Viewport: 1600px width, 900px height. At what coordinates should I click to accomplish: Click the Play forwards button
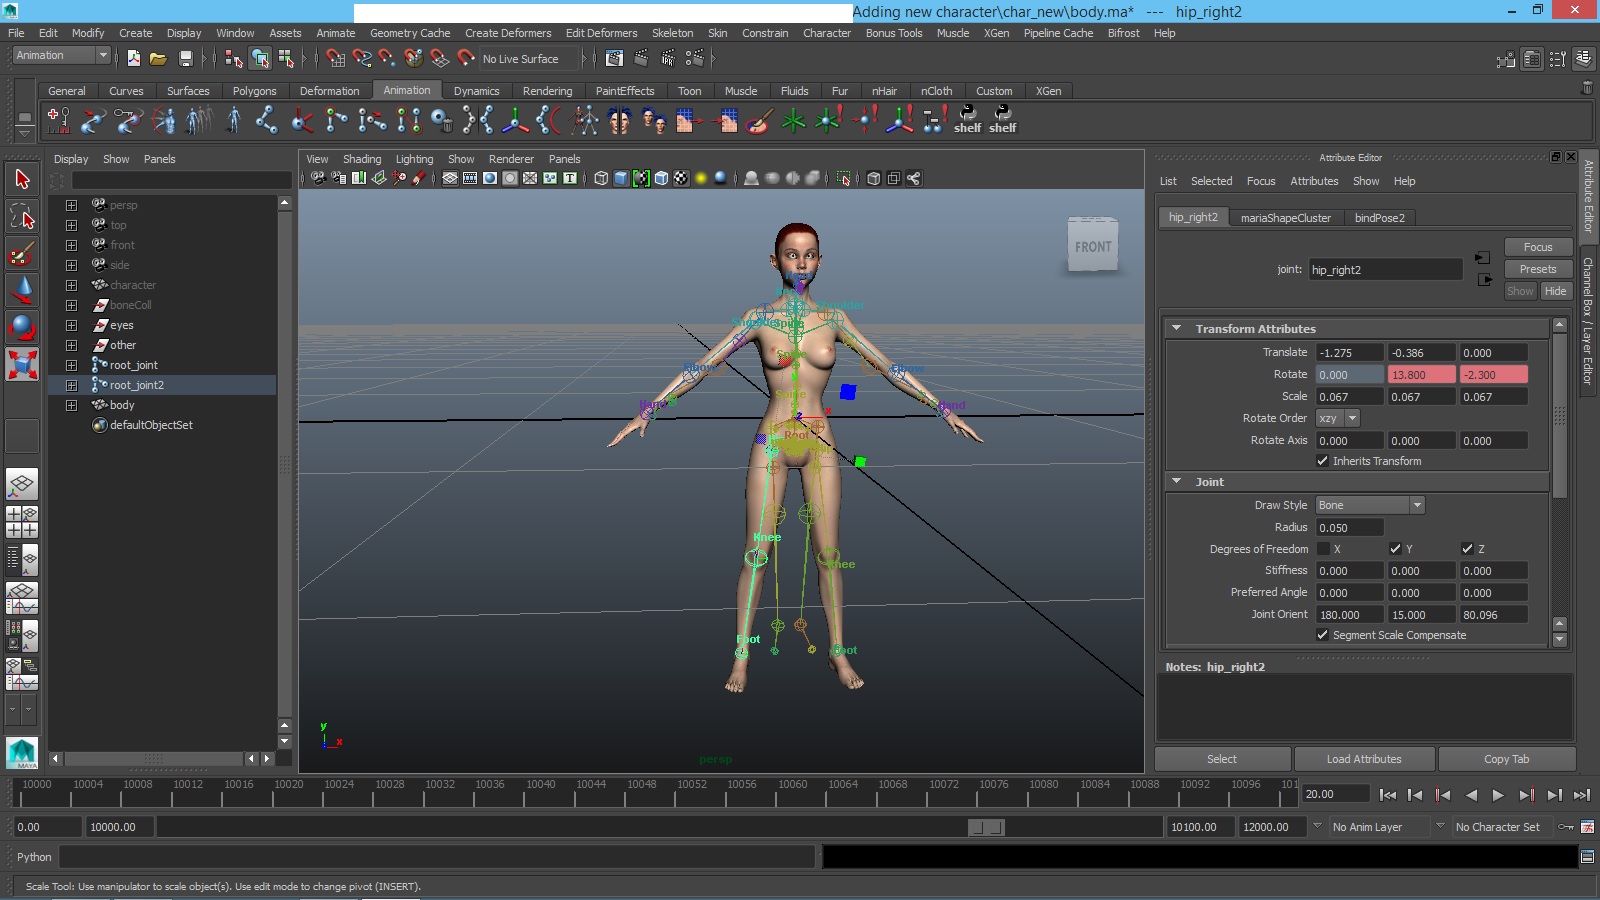tap(1497, 795)
